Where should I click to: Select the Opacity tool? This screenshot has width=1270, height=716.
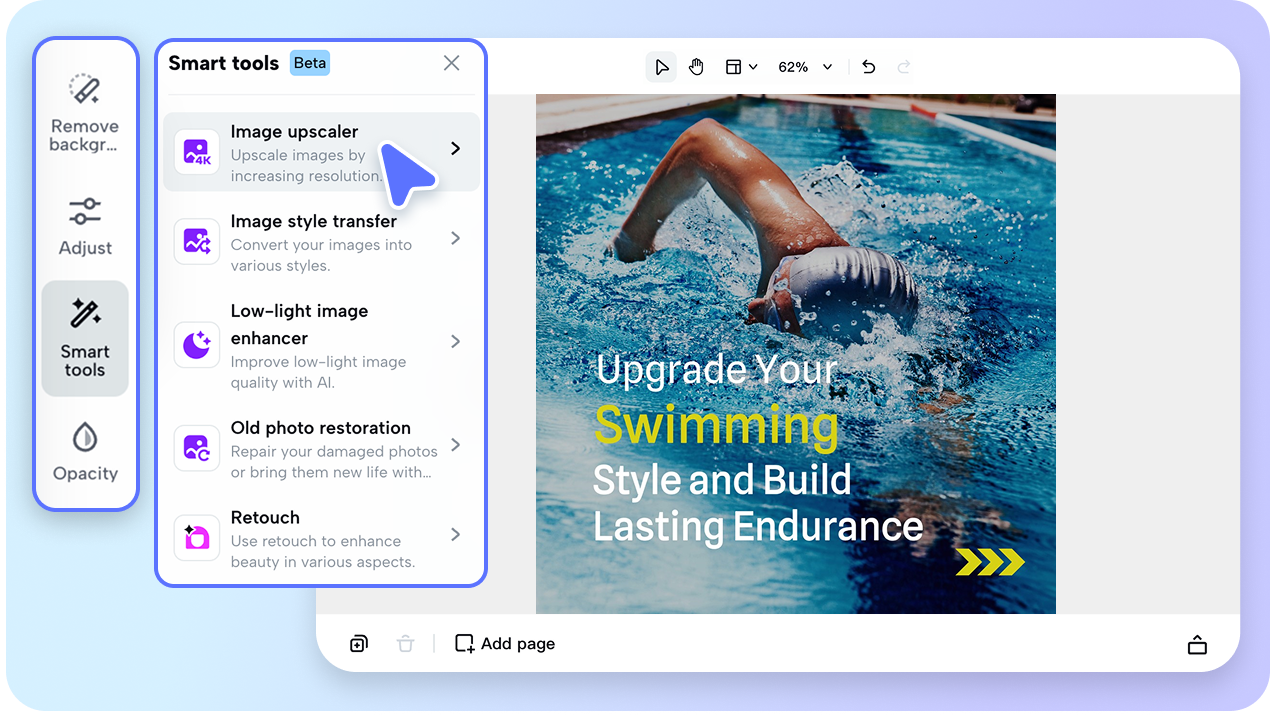[85, 450]
